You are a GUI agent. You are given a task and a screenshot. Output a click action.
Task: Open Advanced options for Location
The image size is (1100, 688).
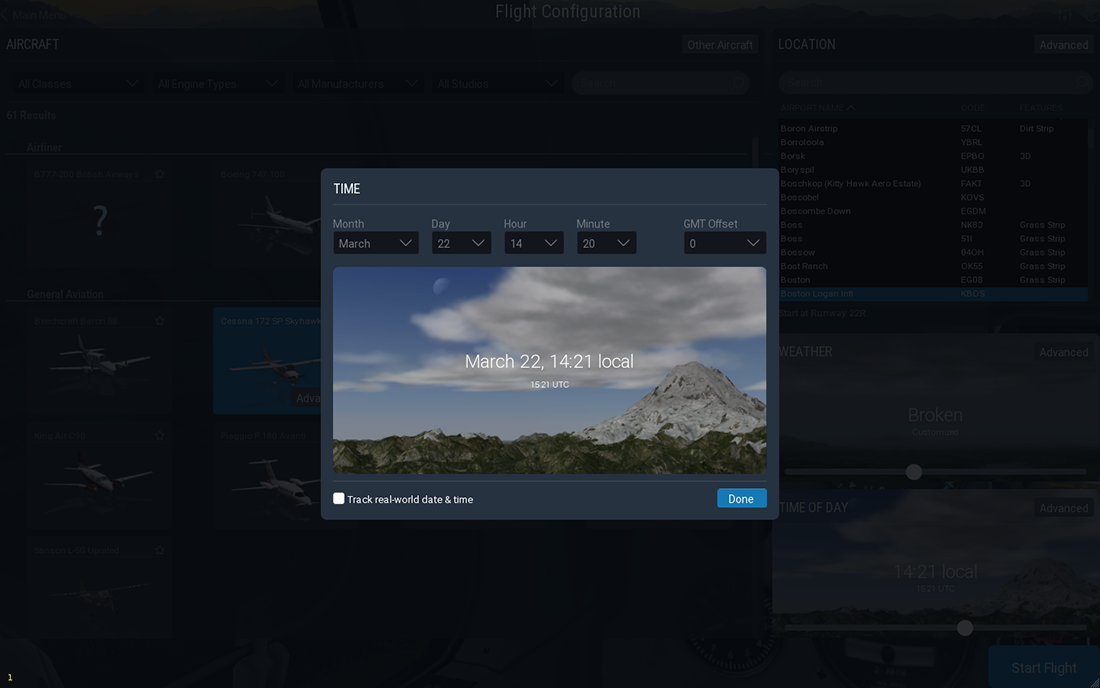pyautogui.click(x=1064, y=45)
